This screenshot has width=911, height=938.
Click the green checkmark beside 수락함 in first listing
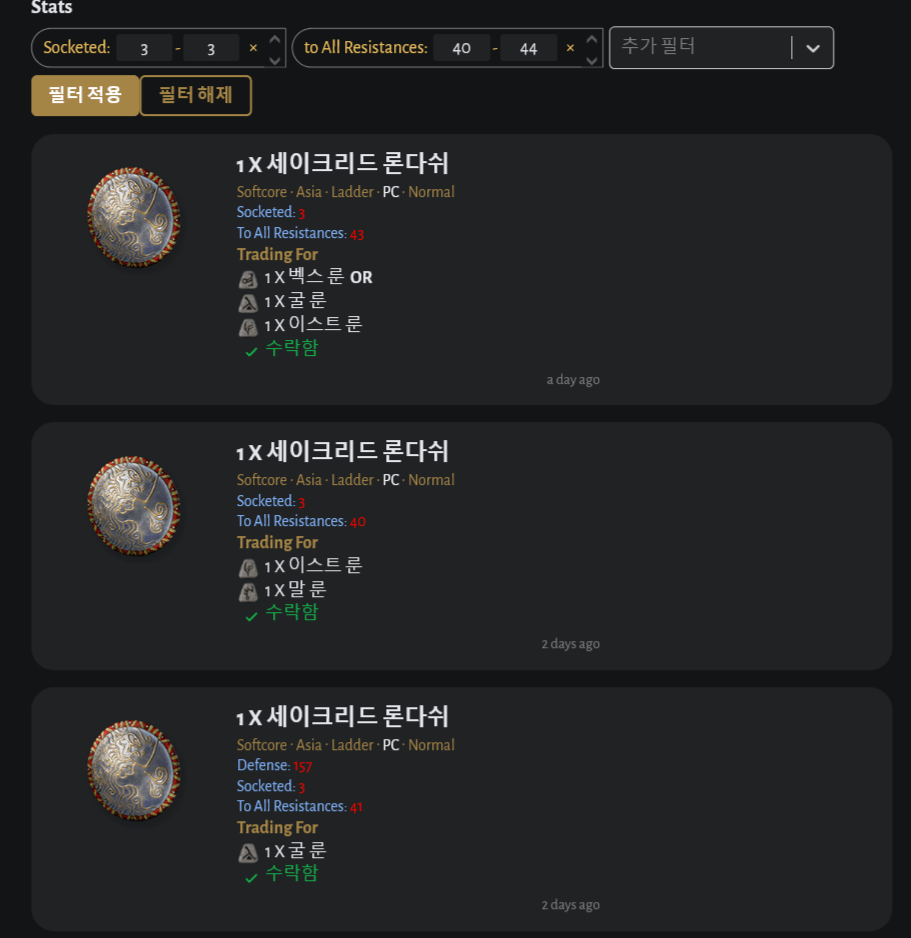251,349
